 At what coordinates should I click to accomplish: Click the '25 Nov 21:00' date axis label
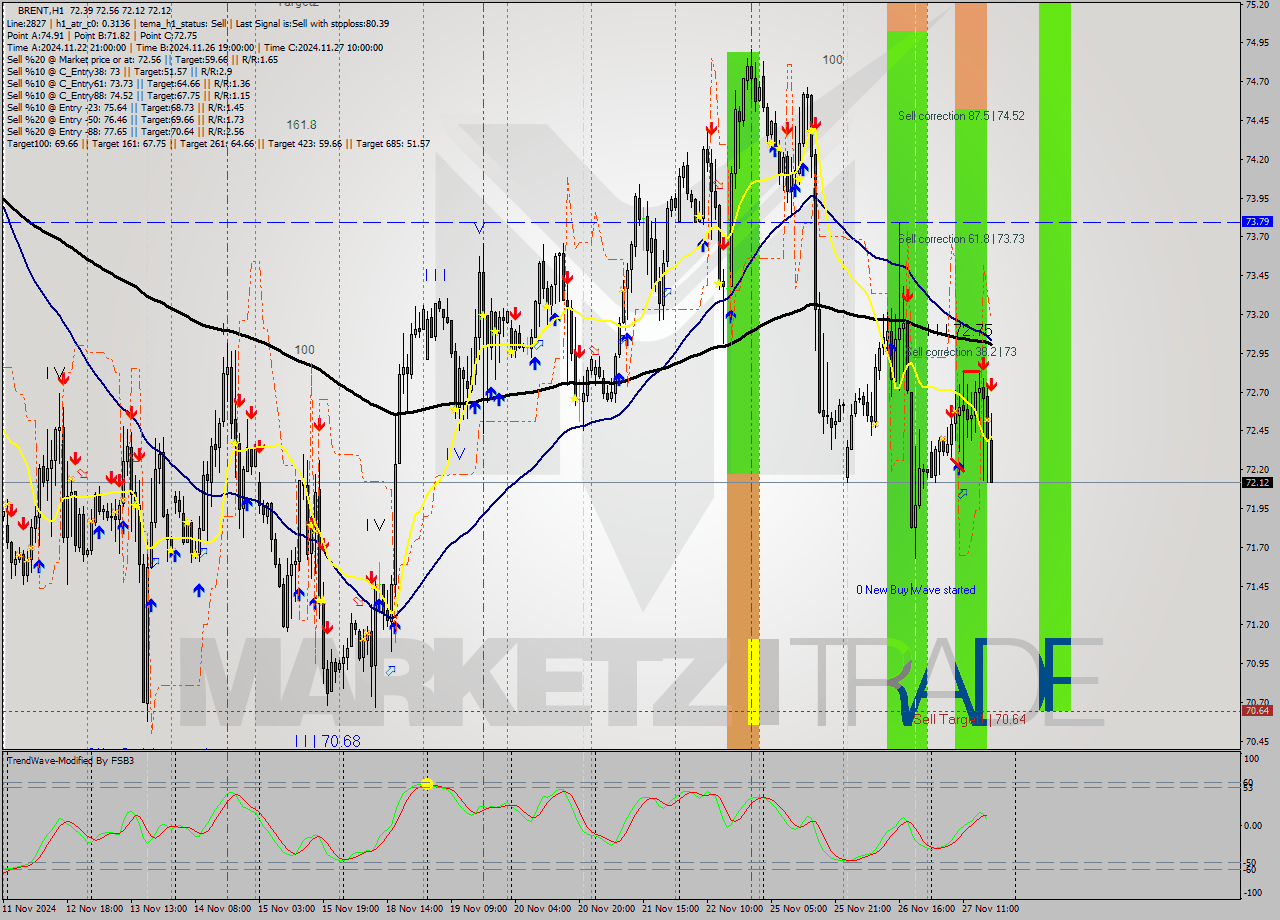[x=863, y=909]
